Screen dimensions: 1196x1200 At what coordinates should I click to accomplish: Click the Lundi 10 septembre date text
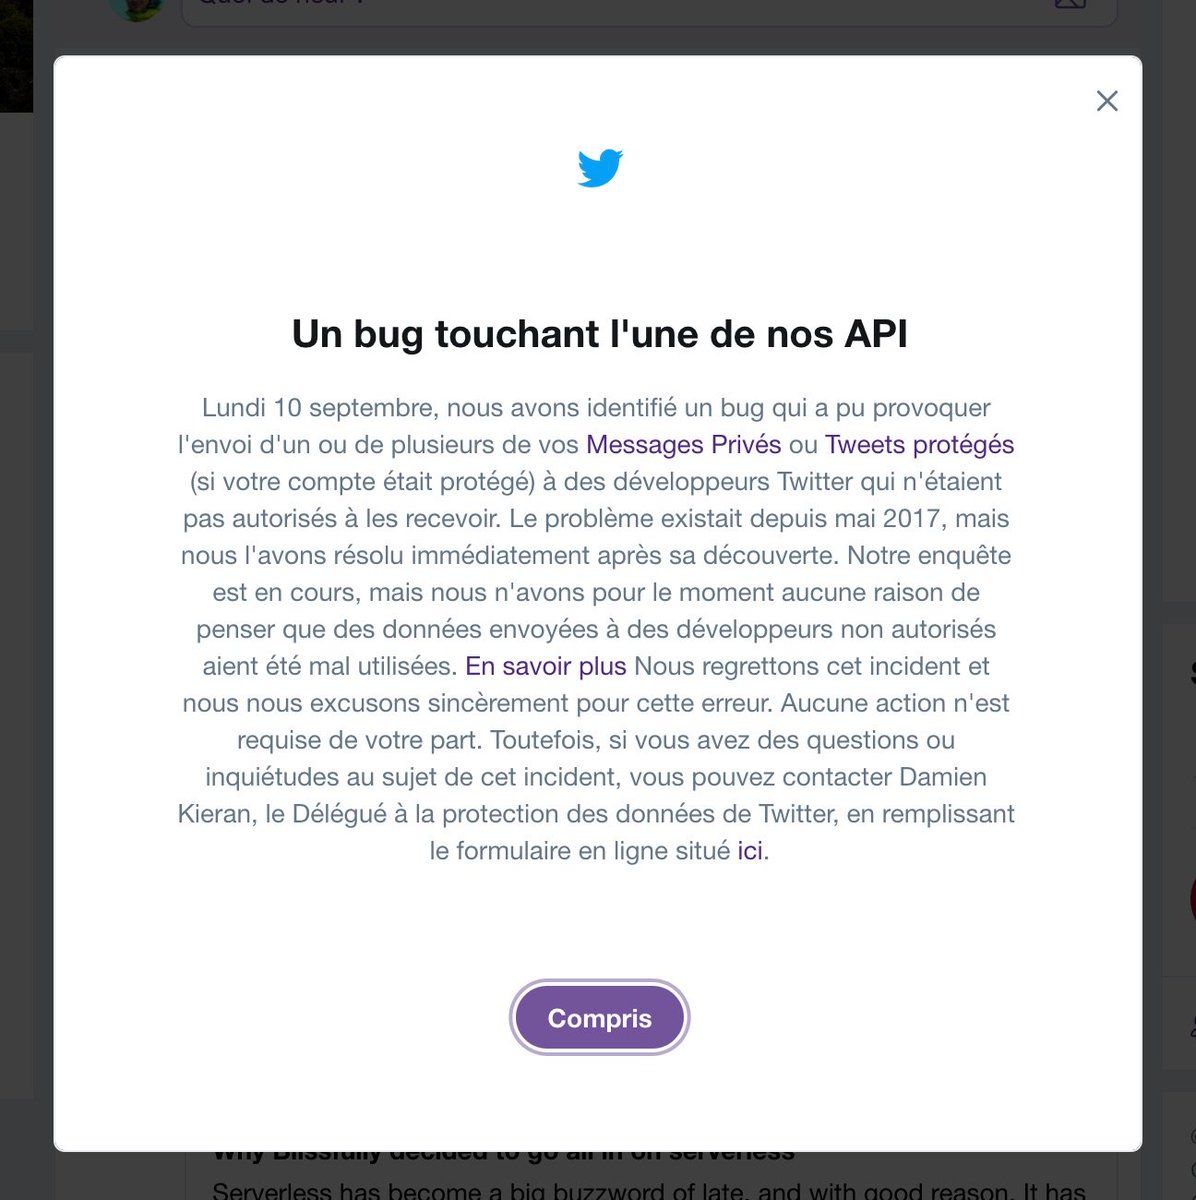pyautogui.click(x=317, y=408)
